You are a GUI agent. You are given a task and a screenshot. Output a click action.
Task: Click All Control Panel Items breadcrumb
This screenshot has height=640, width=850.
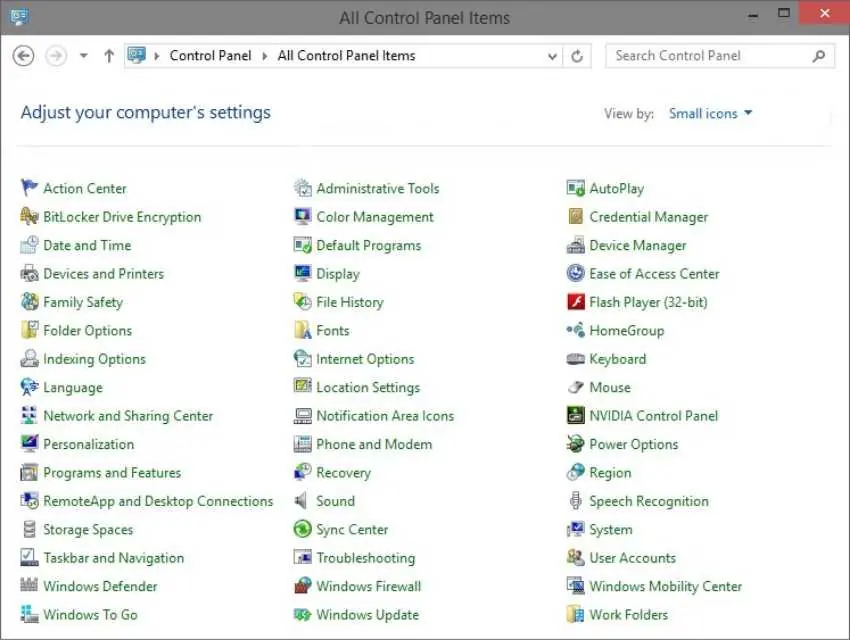point(346,56)
